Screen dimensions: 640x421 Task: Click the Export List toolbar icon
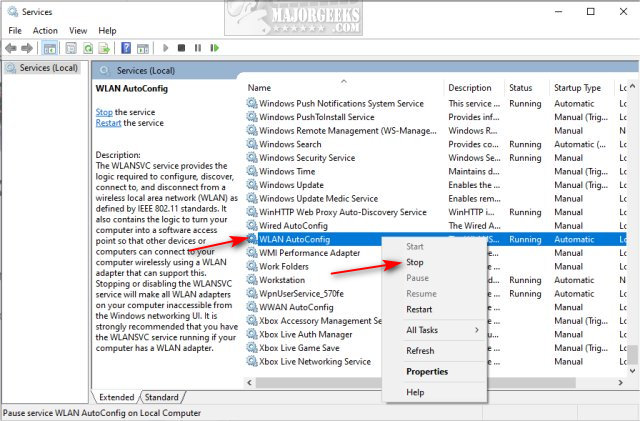tap(105, 47)
